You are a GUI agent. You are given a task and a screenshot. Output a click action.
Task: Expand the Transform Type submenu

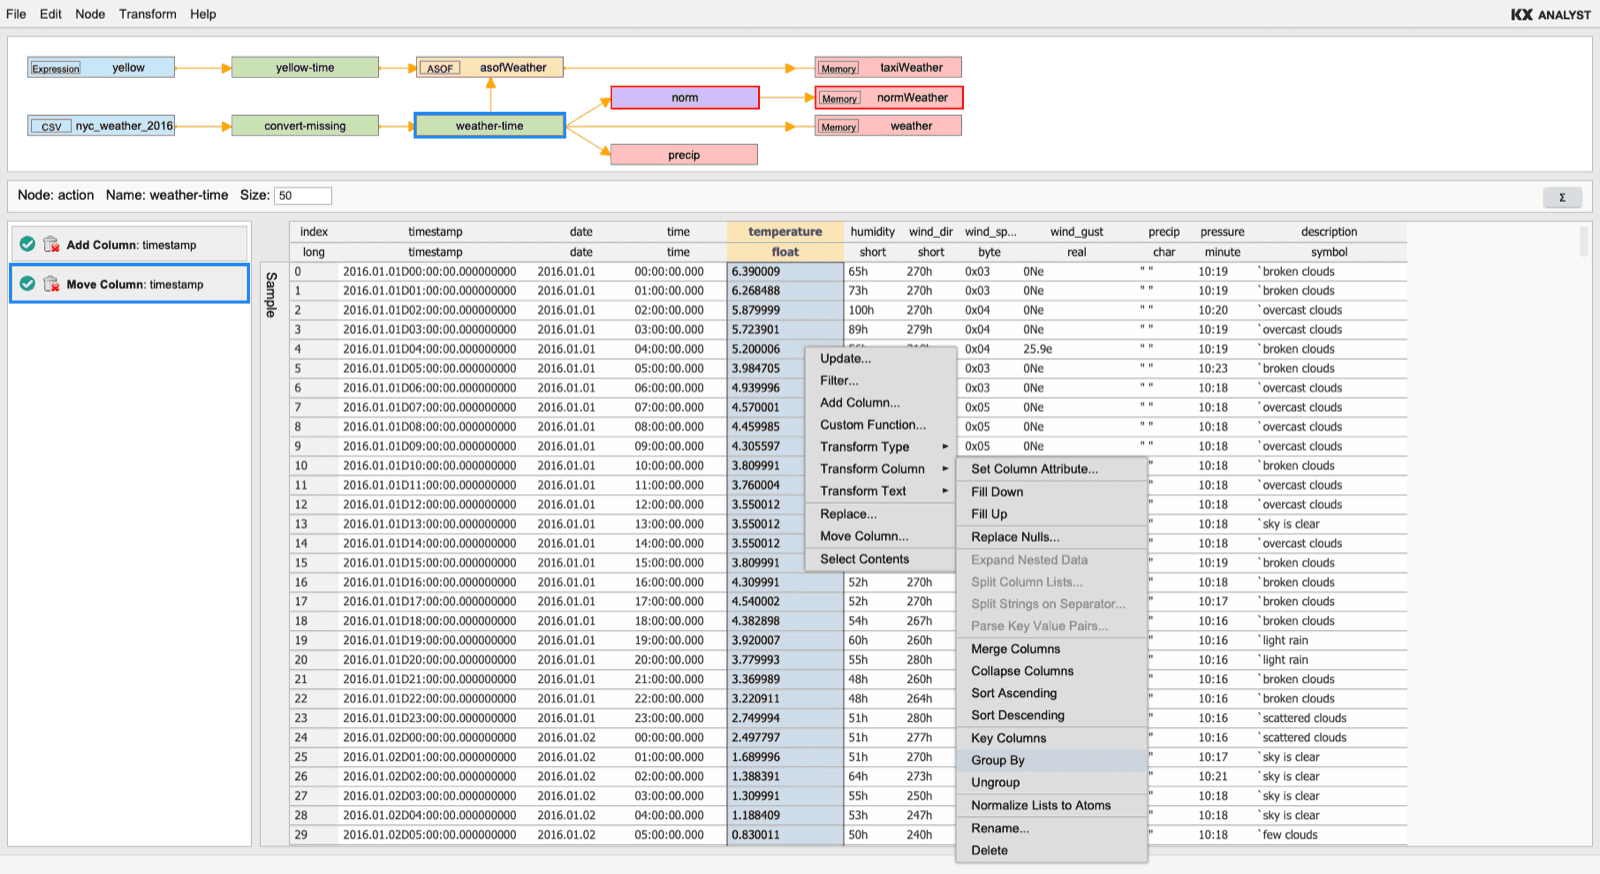(880, 447)
